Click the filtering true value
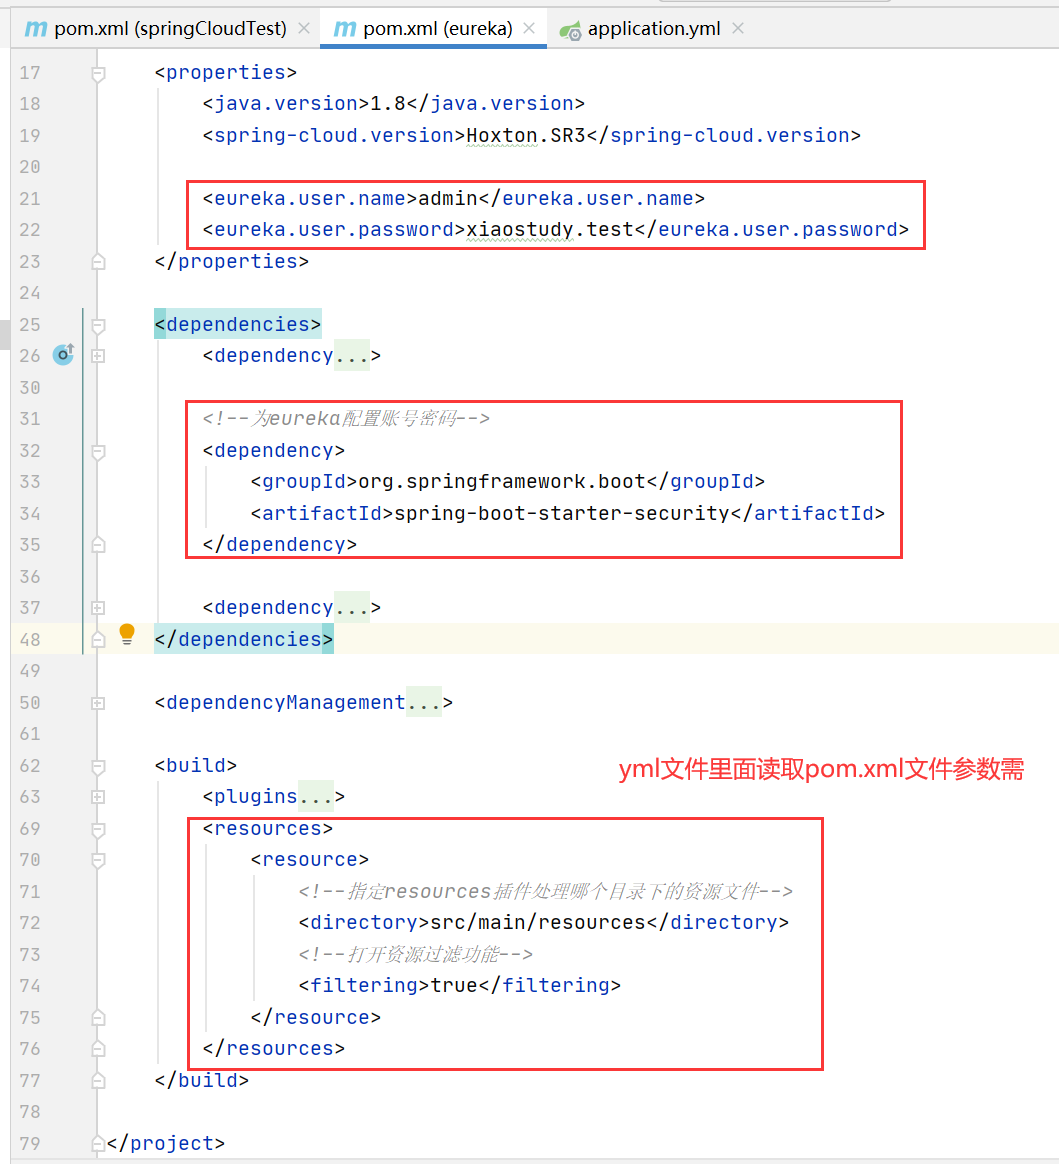1059x1164 pixels. 453,986
